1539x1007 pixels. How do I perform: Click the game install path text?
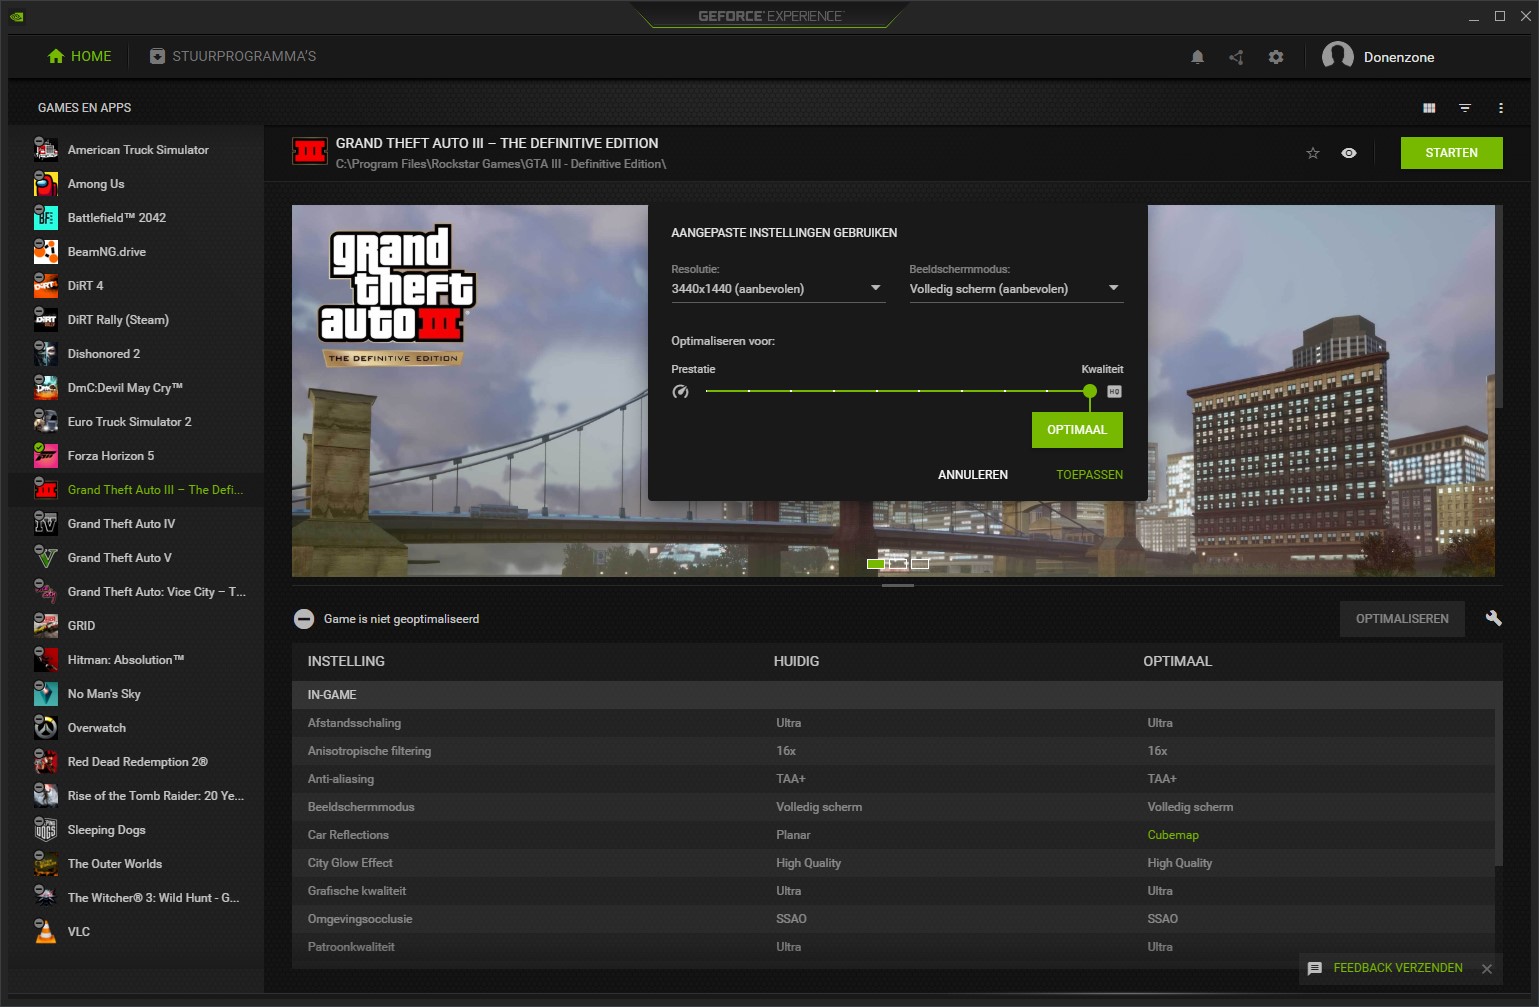(x=501, y=164)
